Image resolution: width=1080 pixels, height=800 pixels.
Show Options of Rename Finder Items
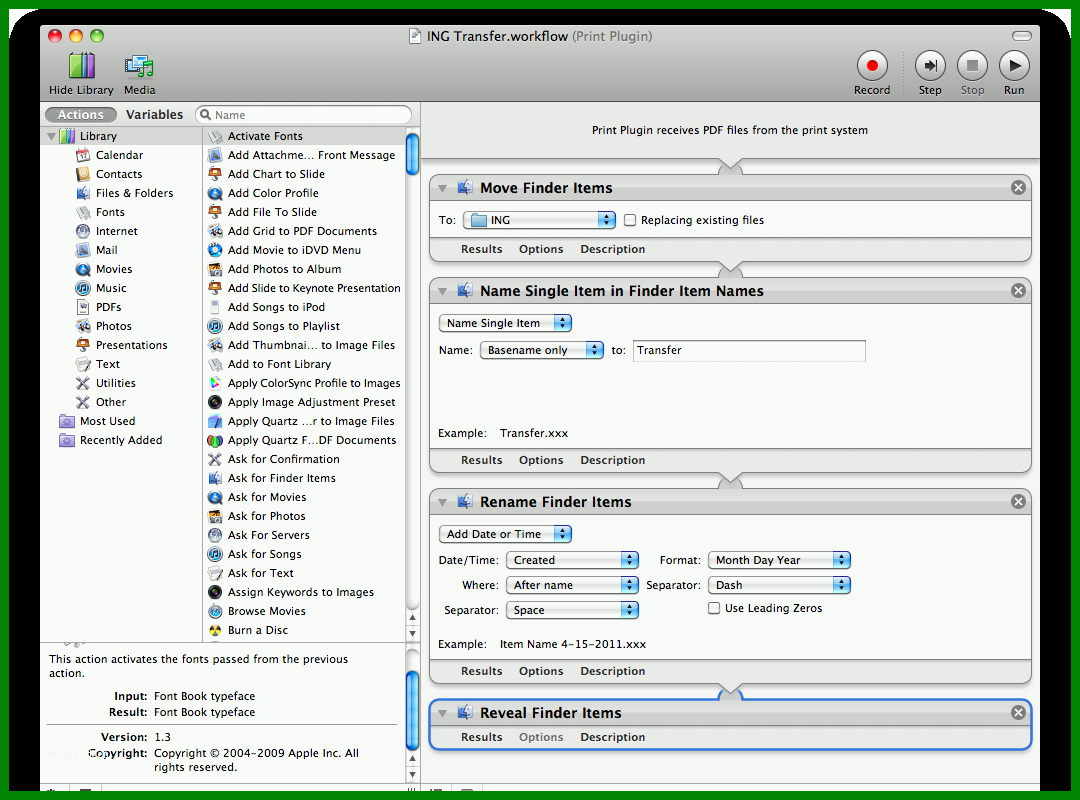(541, 671)
